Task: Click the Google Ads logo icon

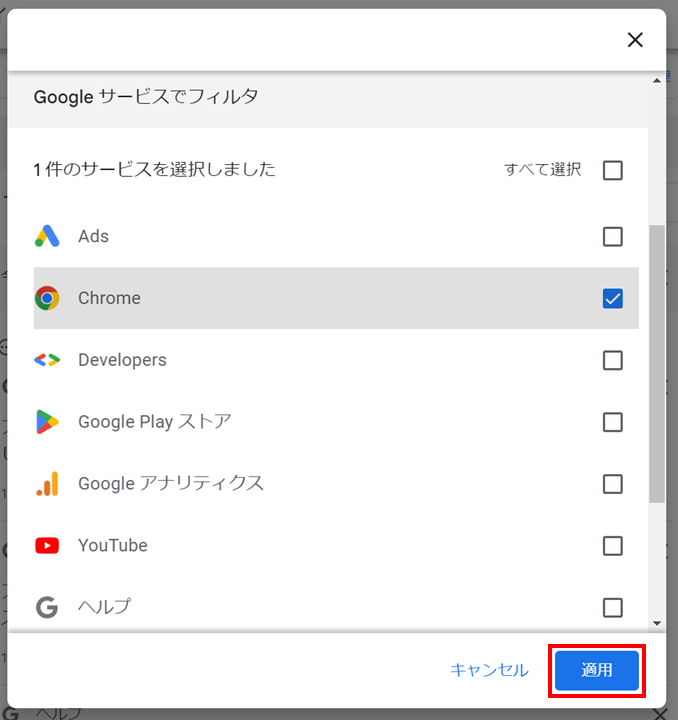Action: [x=47, y=236]
